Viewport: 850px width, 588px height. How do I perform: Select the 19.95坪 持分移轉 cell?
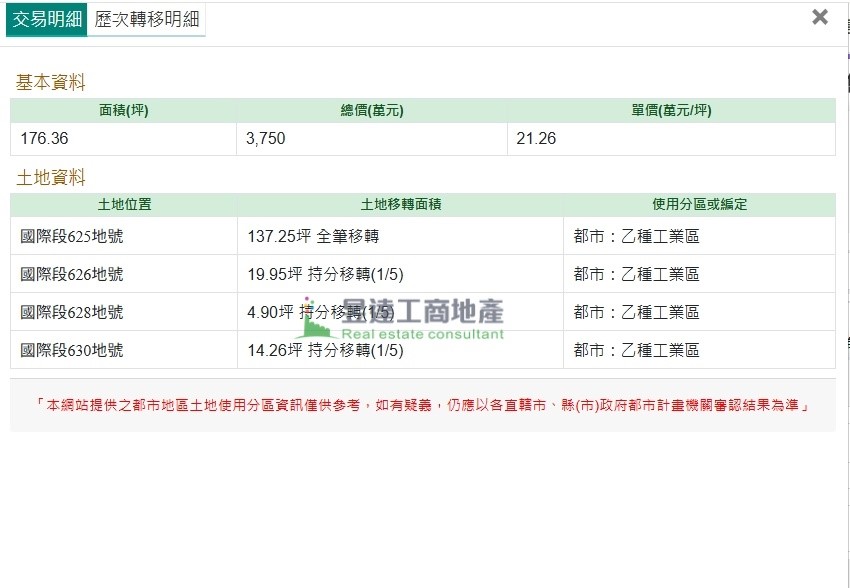click(x=325, y=275)
